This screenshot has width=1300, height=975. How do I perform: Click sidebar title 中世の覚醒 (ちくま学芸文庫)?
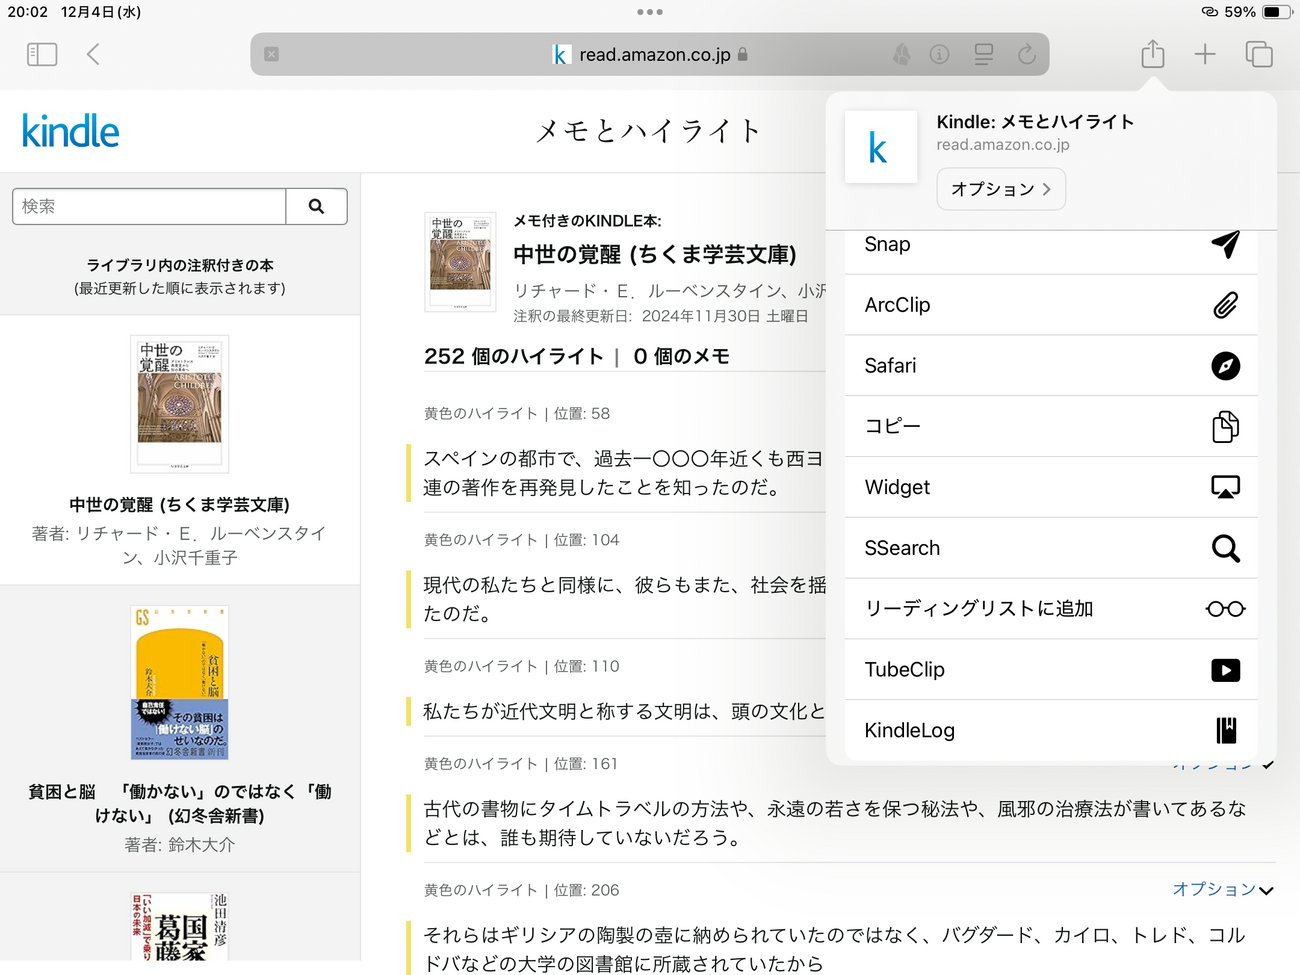tap(180, 505)
